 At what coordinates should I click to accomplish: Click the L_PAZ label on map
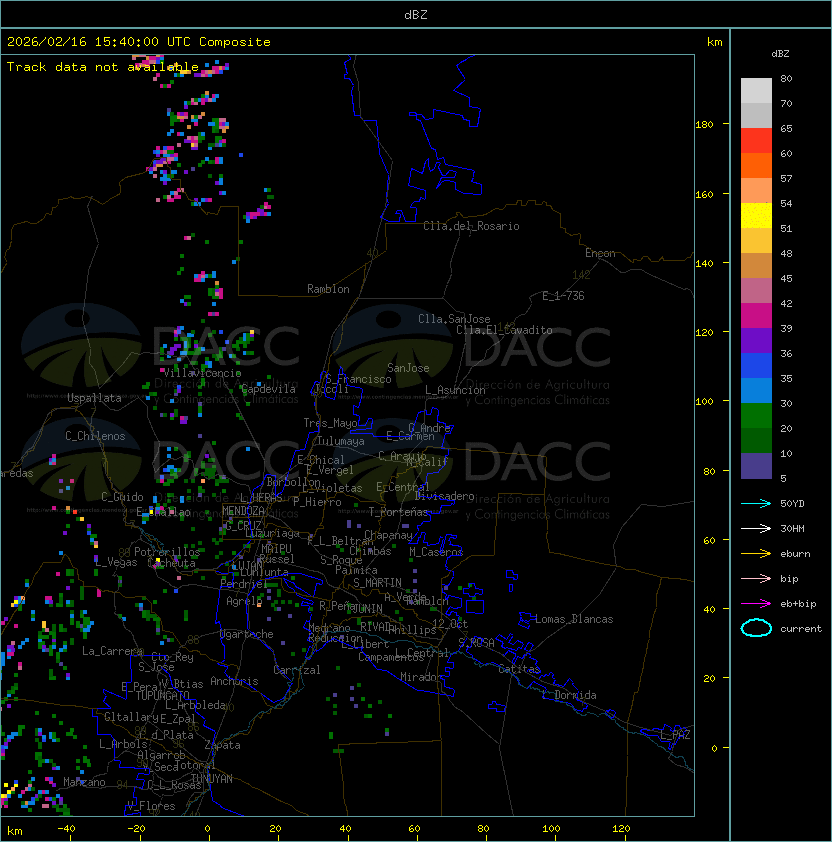pyautogui.click(x=675, y=735)
